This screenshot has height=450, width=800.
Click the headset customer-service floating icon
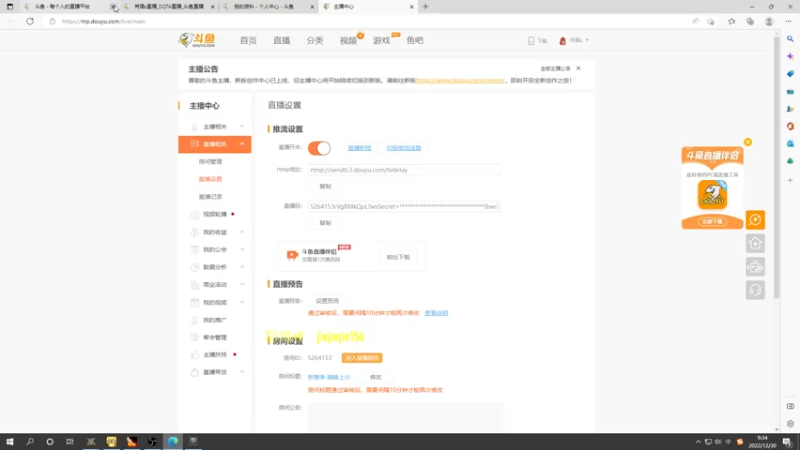(x=755, y=290)
